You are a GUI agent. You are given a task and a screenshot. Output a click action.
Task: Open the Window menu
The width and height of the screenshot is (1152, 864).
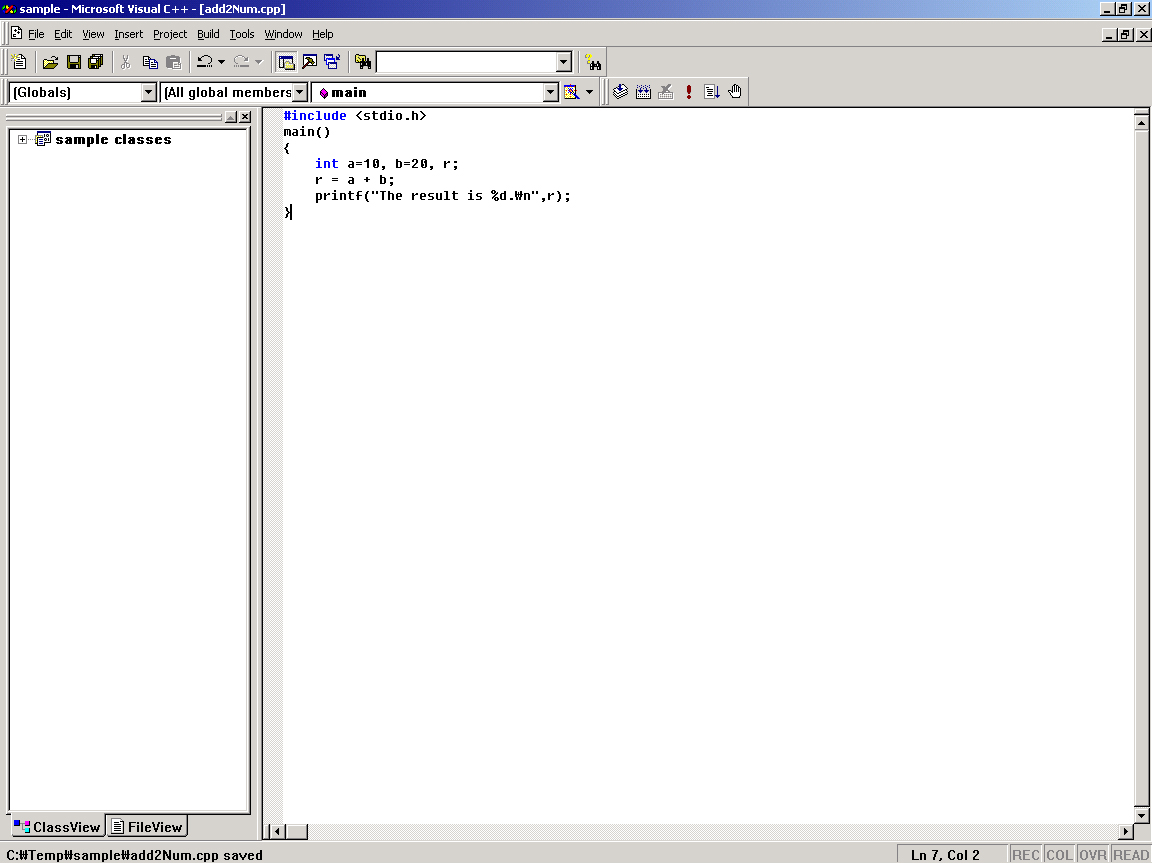point(283,34)
